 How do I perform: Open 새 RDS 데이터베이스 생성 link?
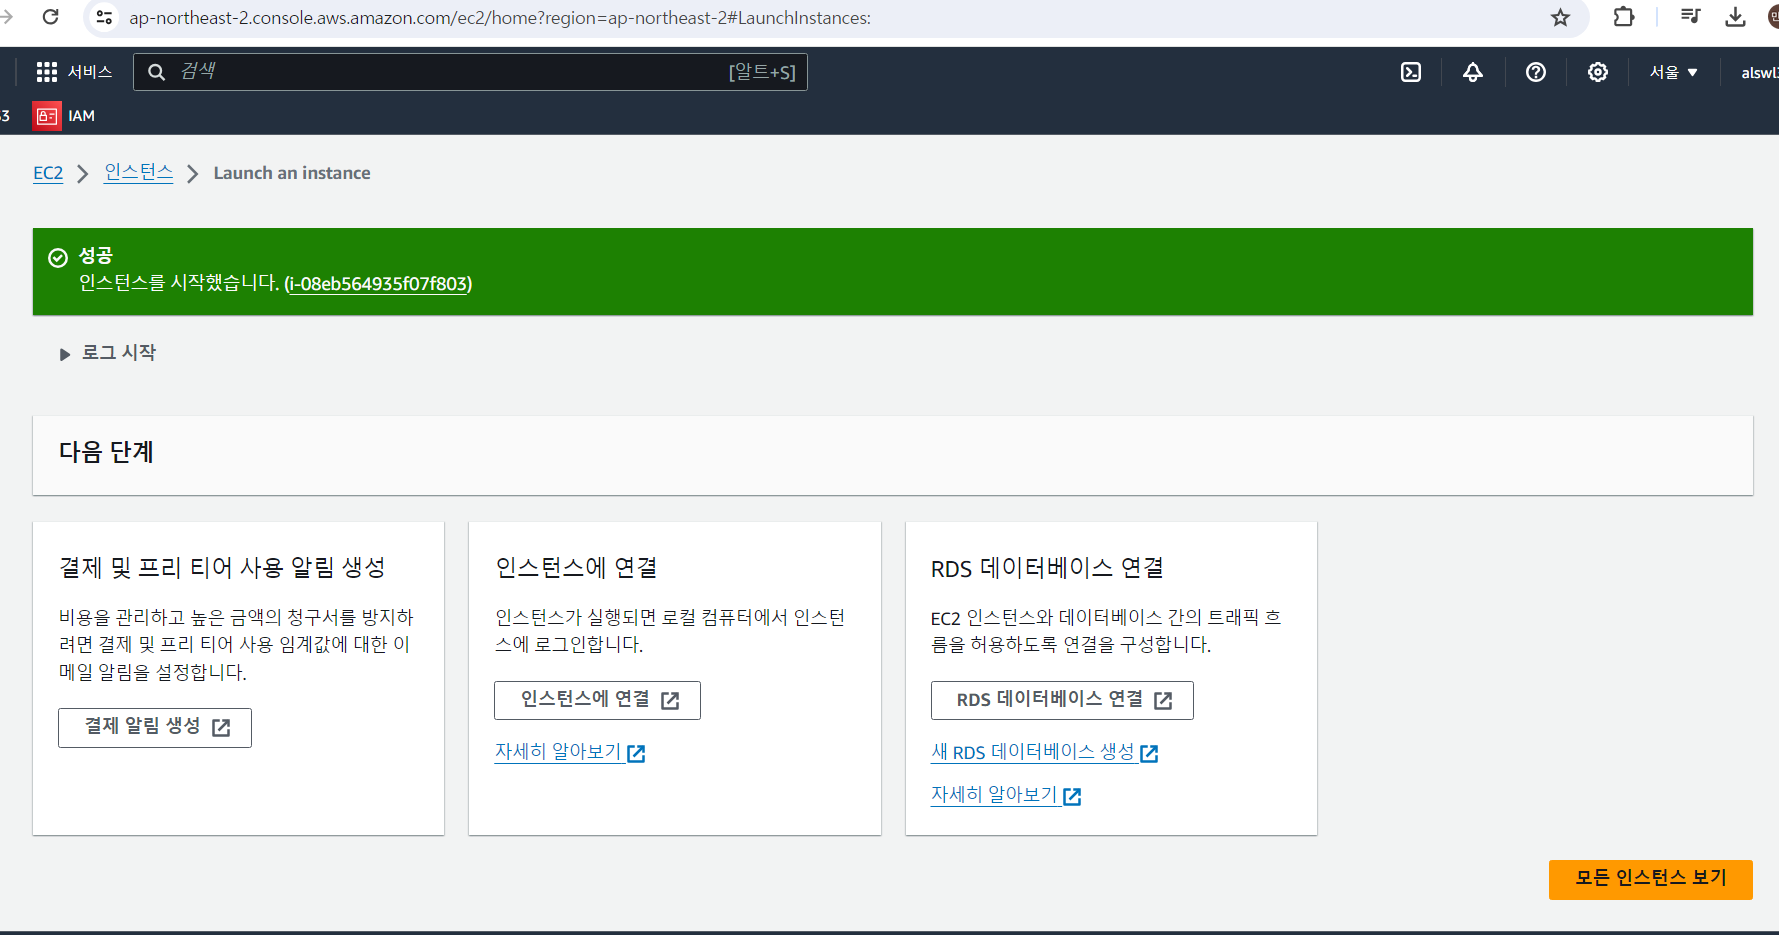coord(1044,752)
